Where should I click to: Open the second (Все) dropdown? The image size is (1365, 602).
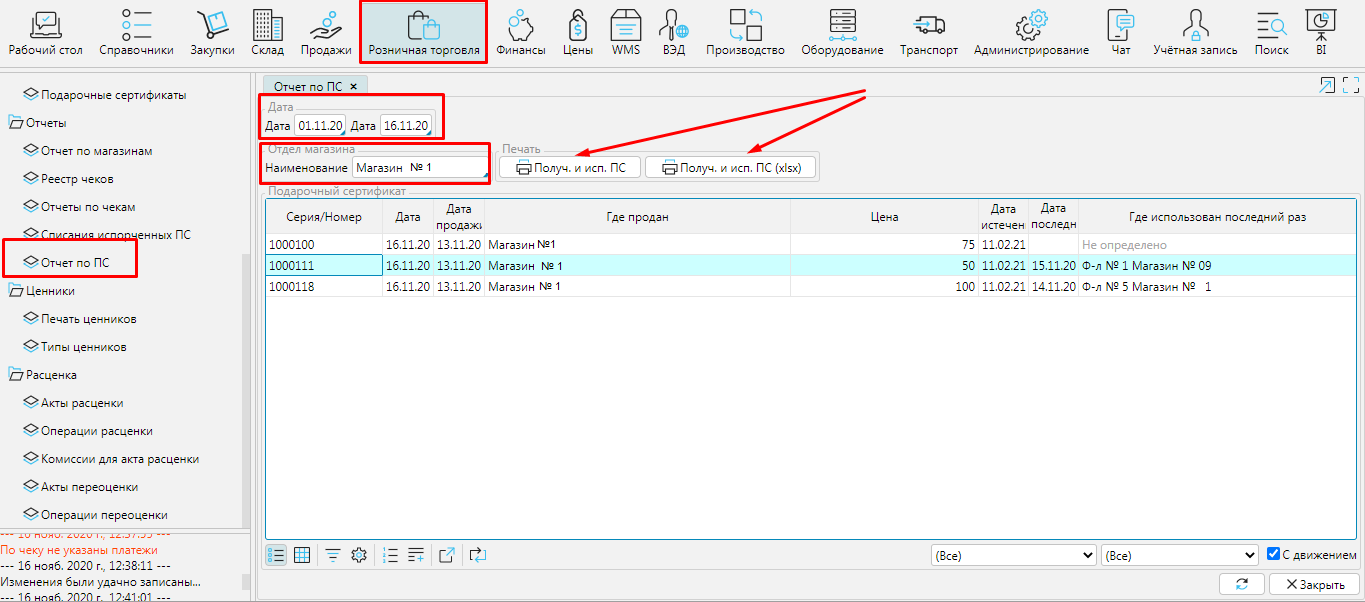[x=1179, y=555]
